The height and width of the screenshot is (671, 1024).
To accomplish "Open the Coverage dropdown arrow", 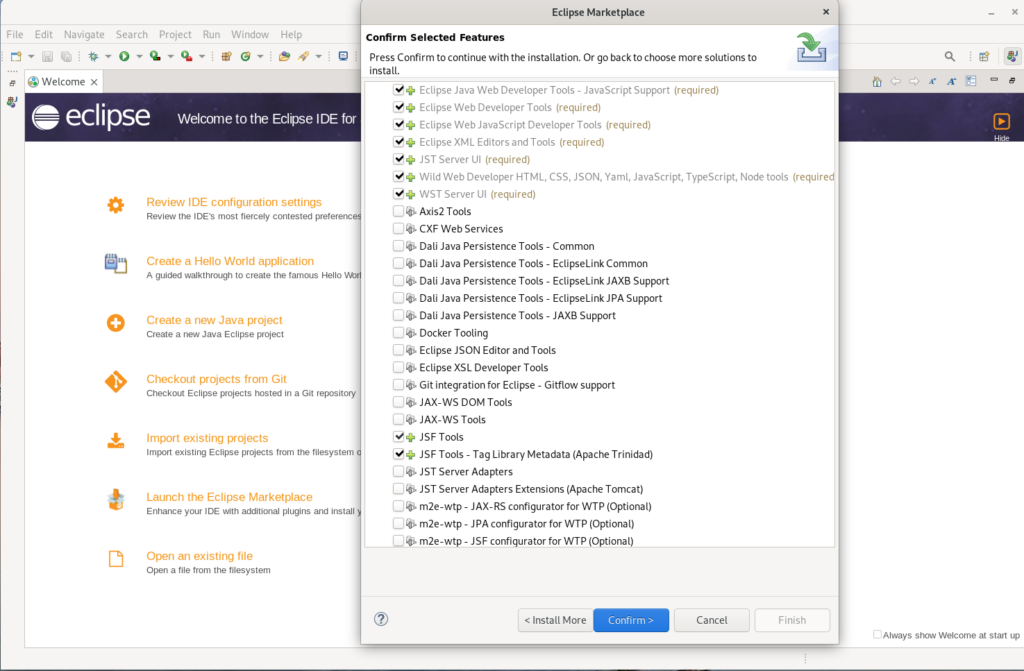I will [170, 57].
